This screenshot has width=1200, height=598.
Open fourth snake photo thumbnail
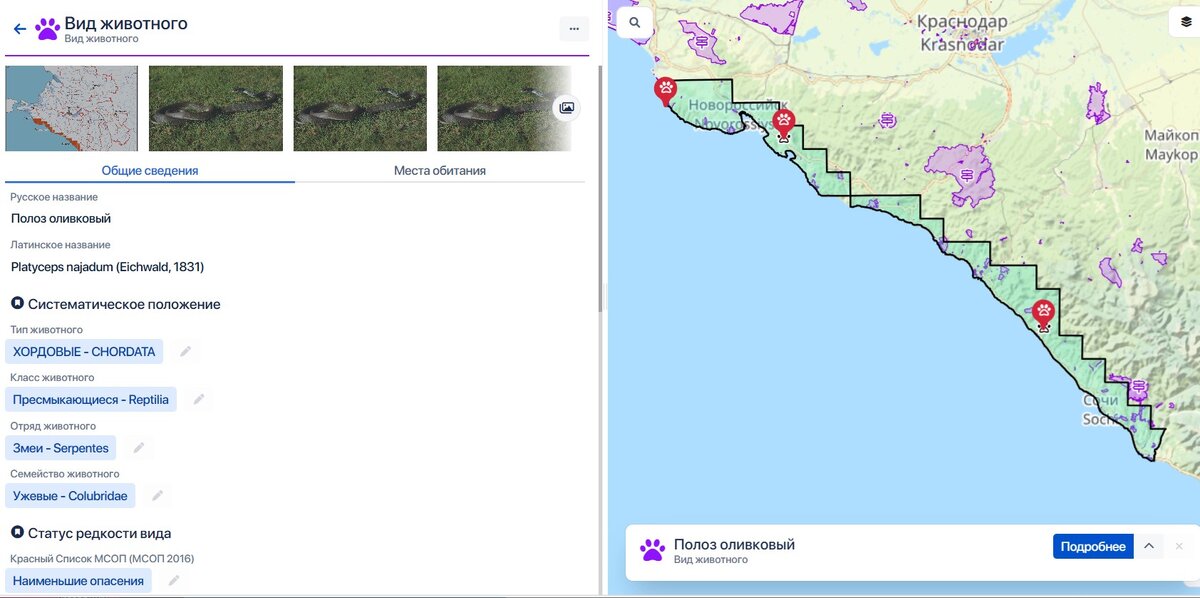coord(504,108)
